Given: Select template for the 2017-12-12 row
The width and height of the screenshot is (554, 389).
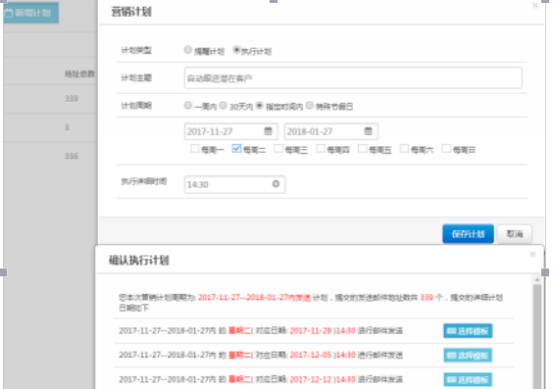Looking at the screenshot, I should point(468,380).
